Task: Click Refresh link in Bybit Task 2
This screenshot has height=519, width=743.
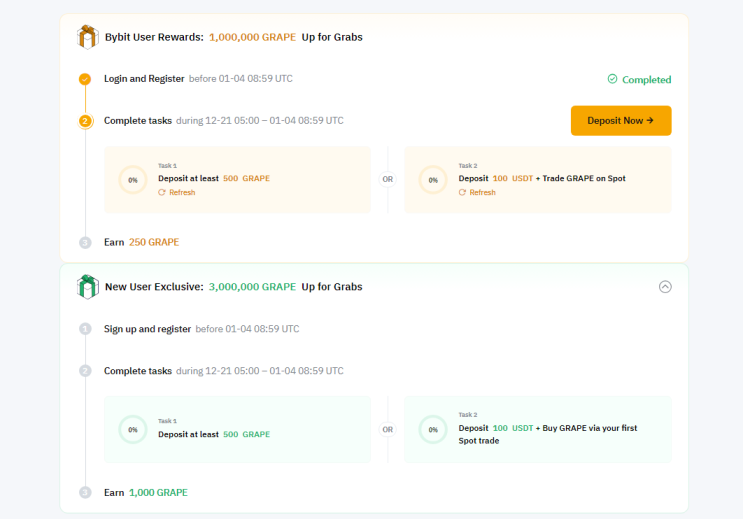Action: pyautogui.click(x=482, y=192)
